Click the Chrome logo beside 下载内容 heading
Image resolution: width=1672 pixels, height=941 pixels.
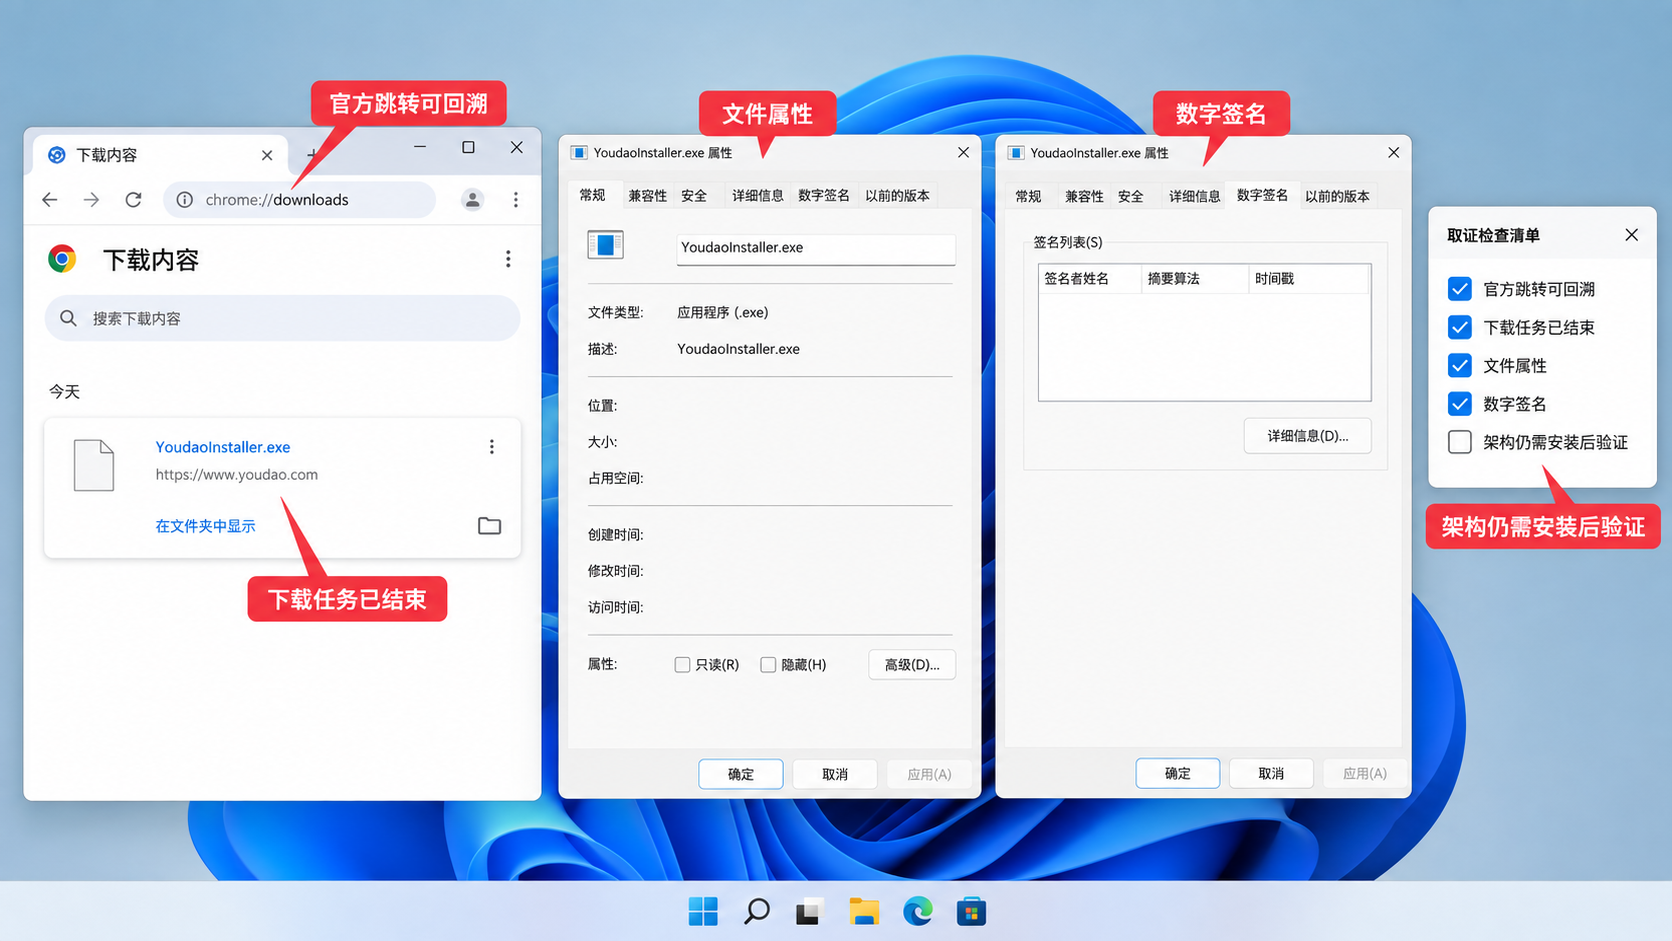click(62, 259)
